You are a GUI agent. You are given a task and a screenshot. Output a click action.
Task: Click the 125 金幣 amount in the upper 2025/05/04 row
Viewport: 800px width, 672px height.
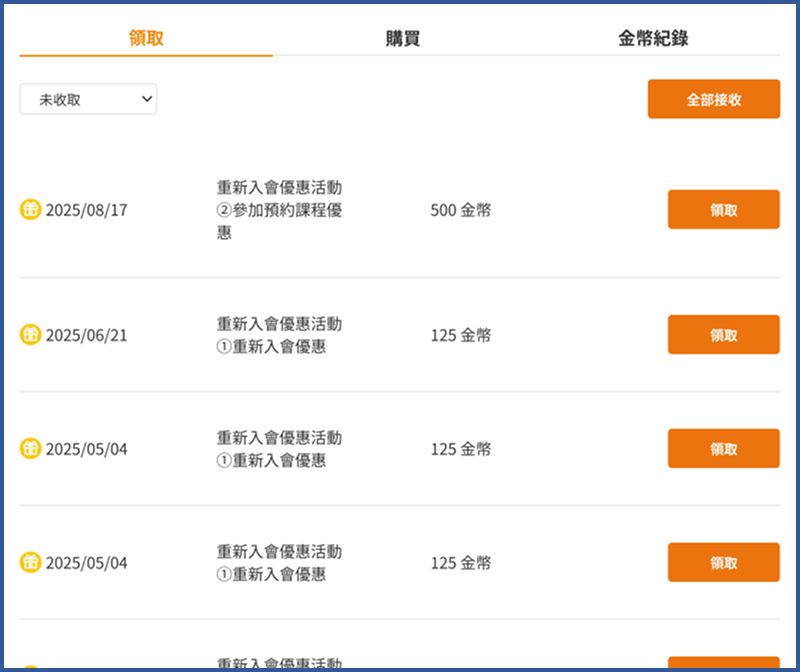[460, 449]
